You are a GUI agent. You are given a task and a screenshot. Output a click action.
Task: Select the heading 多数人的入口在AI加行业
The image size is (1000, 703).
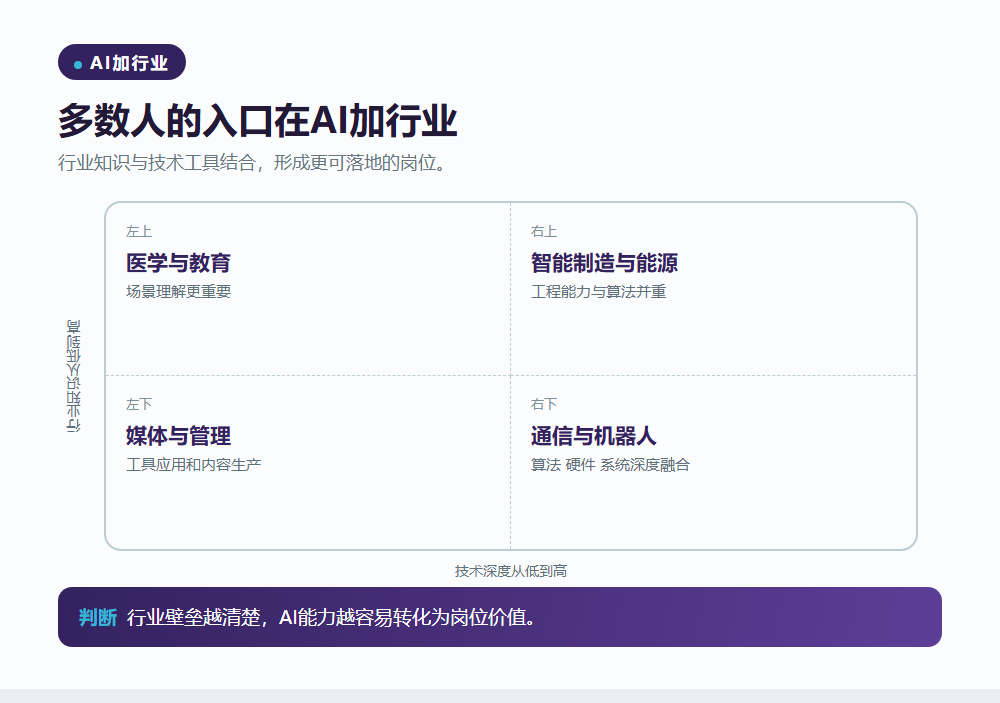pos(258,120)
